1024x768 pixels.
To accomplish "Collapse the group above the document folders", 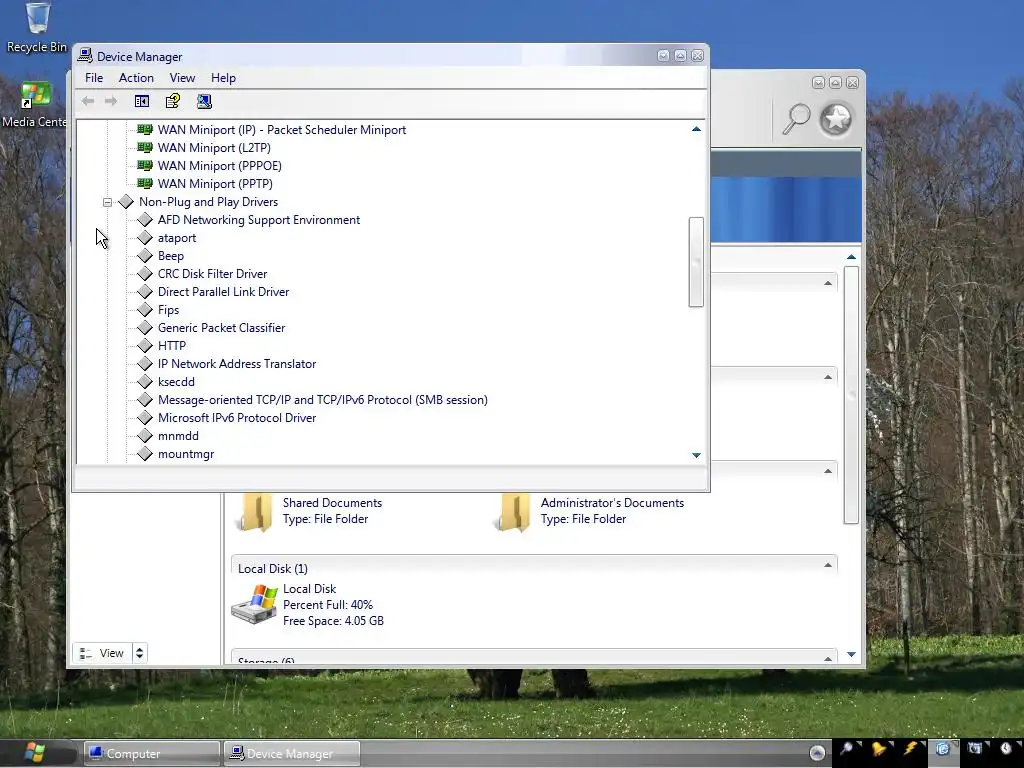I will 828,472.
